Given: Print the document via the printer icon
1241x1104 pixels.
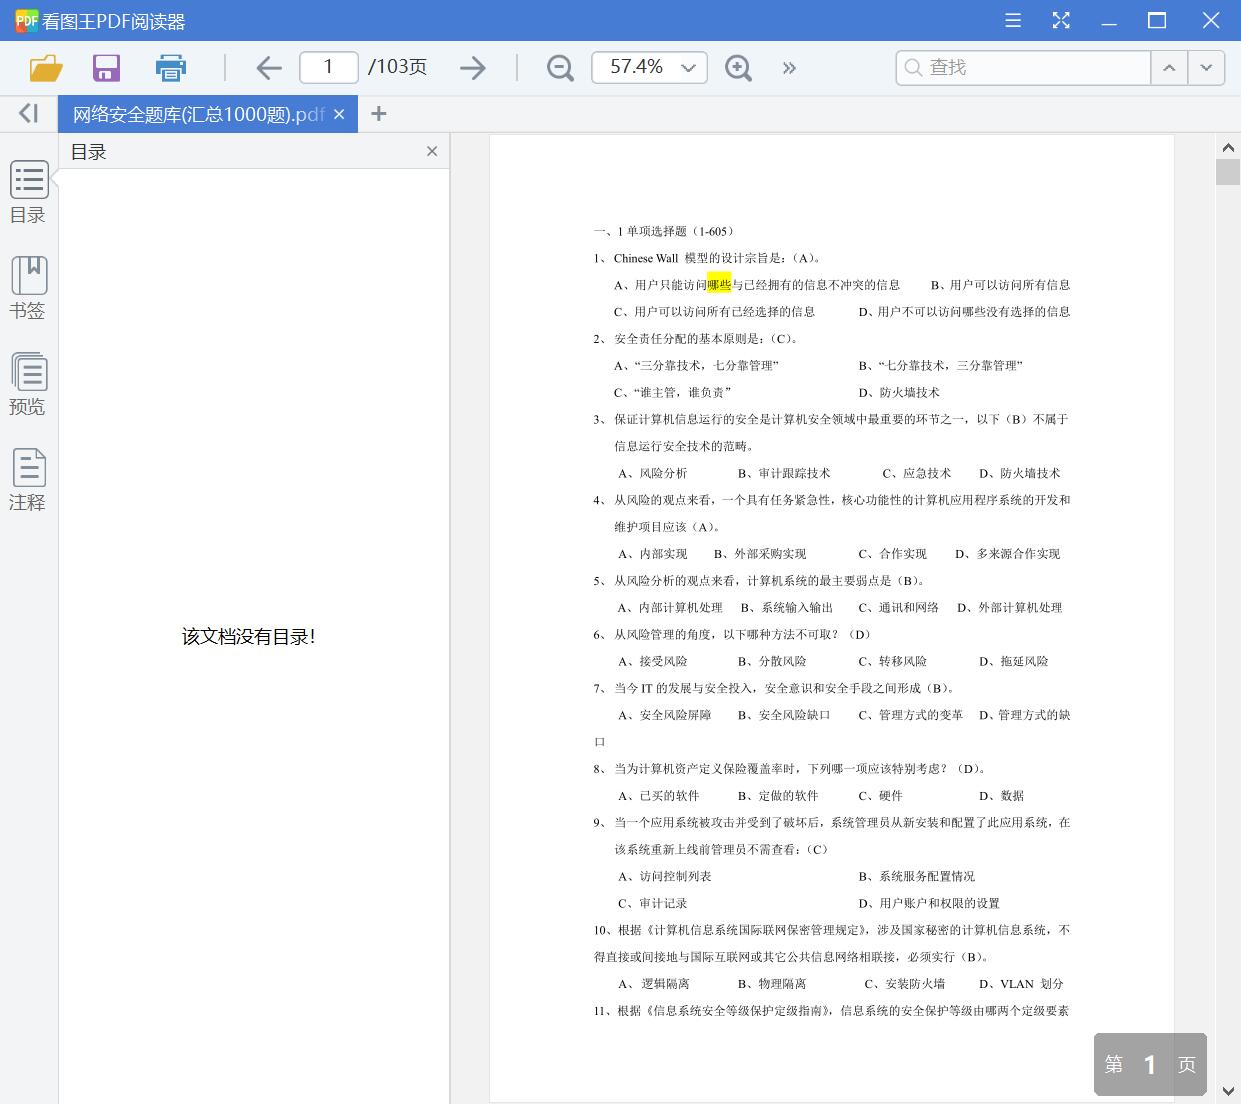Looking at the screenshot, I should coord(170,67).
